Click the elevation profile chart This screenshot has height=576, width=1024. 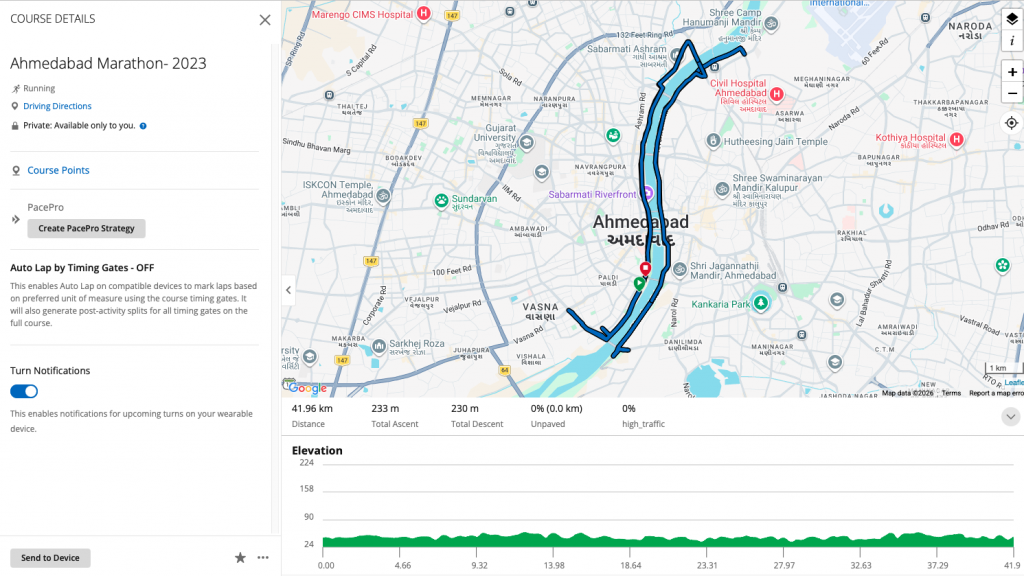[x=667, y=539]
